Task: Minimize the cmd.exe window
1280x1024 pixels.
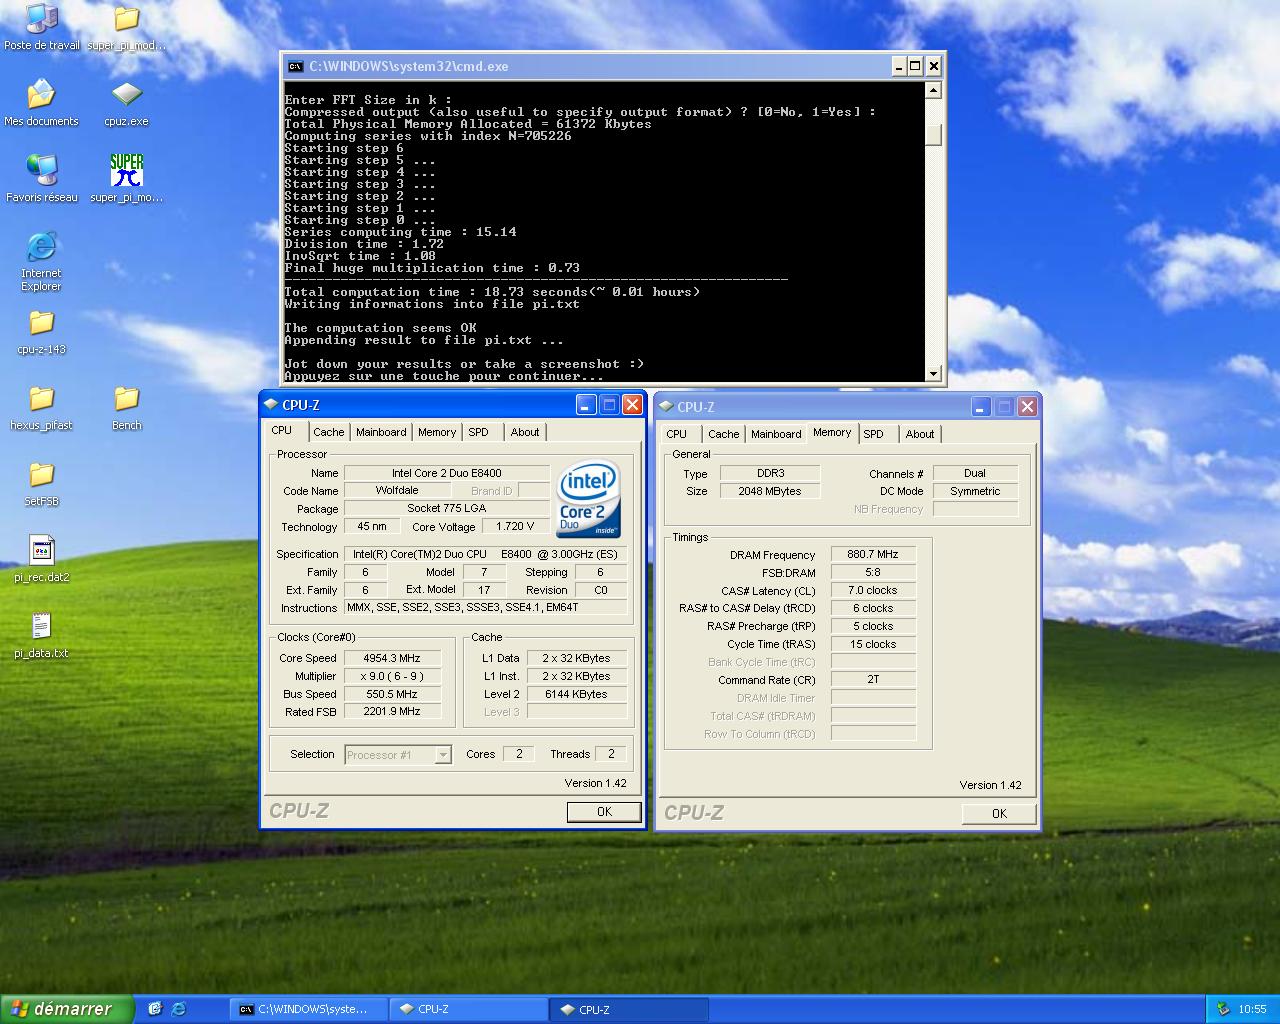Action: pyautogui.click(x=897, y=67)
